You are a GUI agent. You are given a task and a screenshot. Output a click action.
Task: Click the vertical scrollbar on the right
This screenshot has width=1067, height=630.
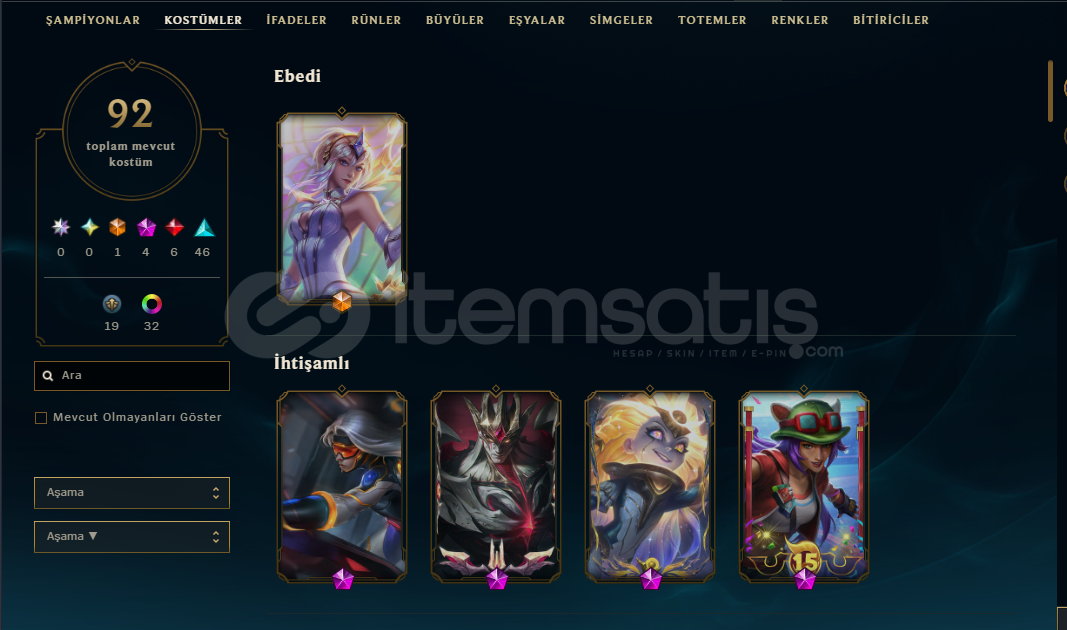[1051, 91]
